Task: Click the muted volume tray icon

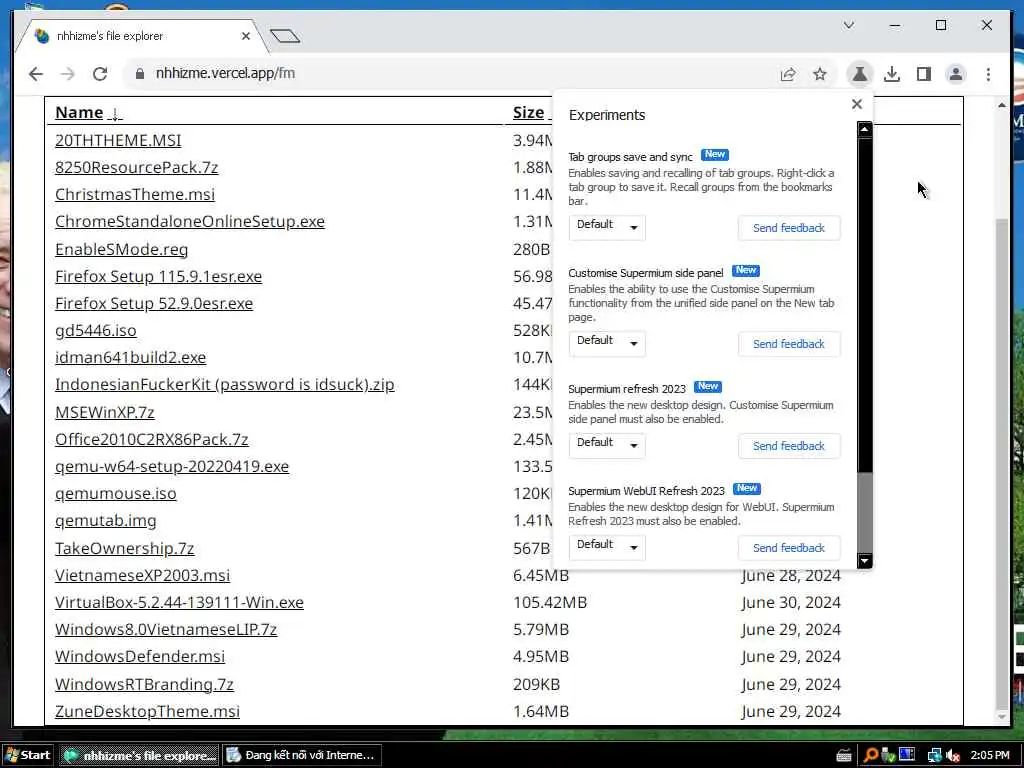Action: [953, 756]
